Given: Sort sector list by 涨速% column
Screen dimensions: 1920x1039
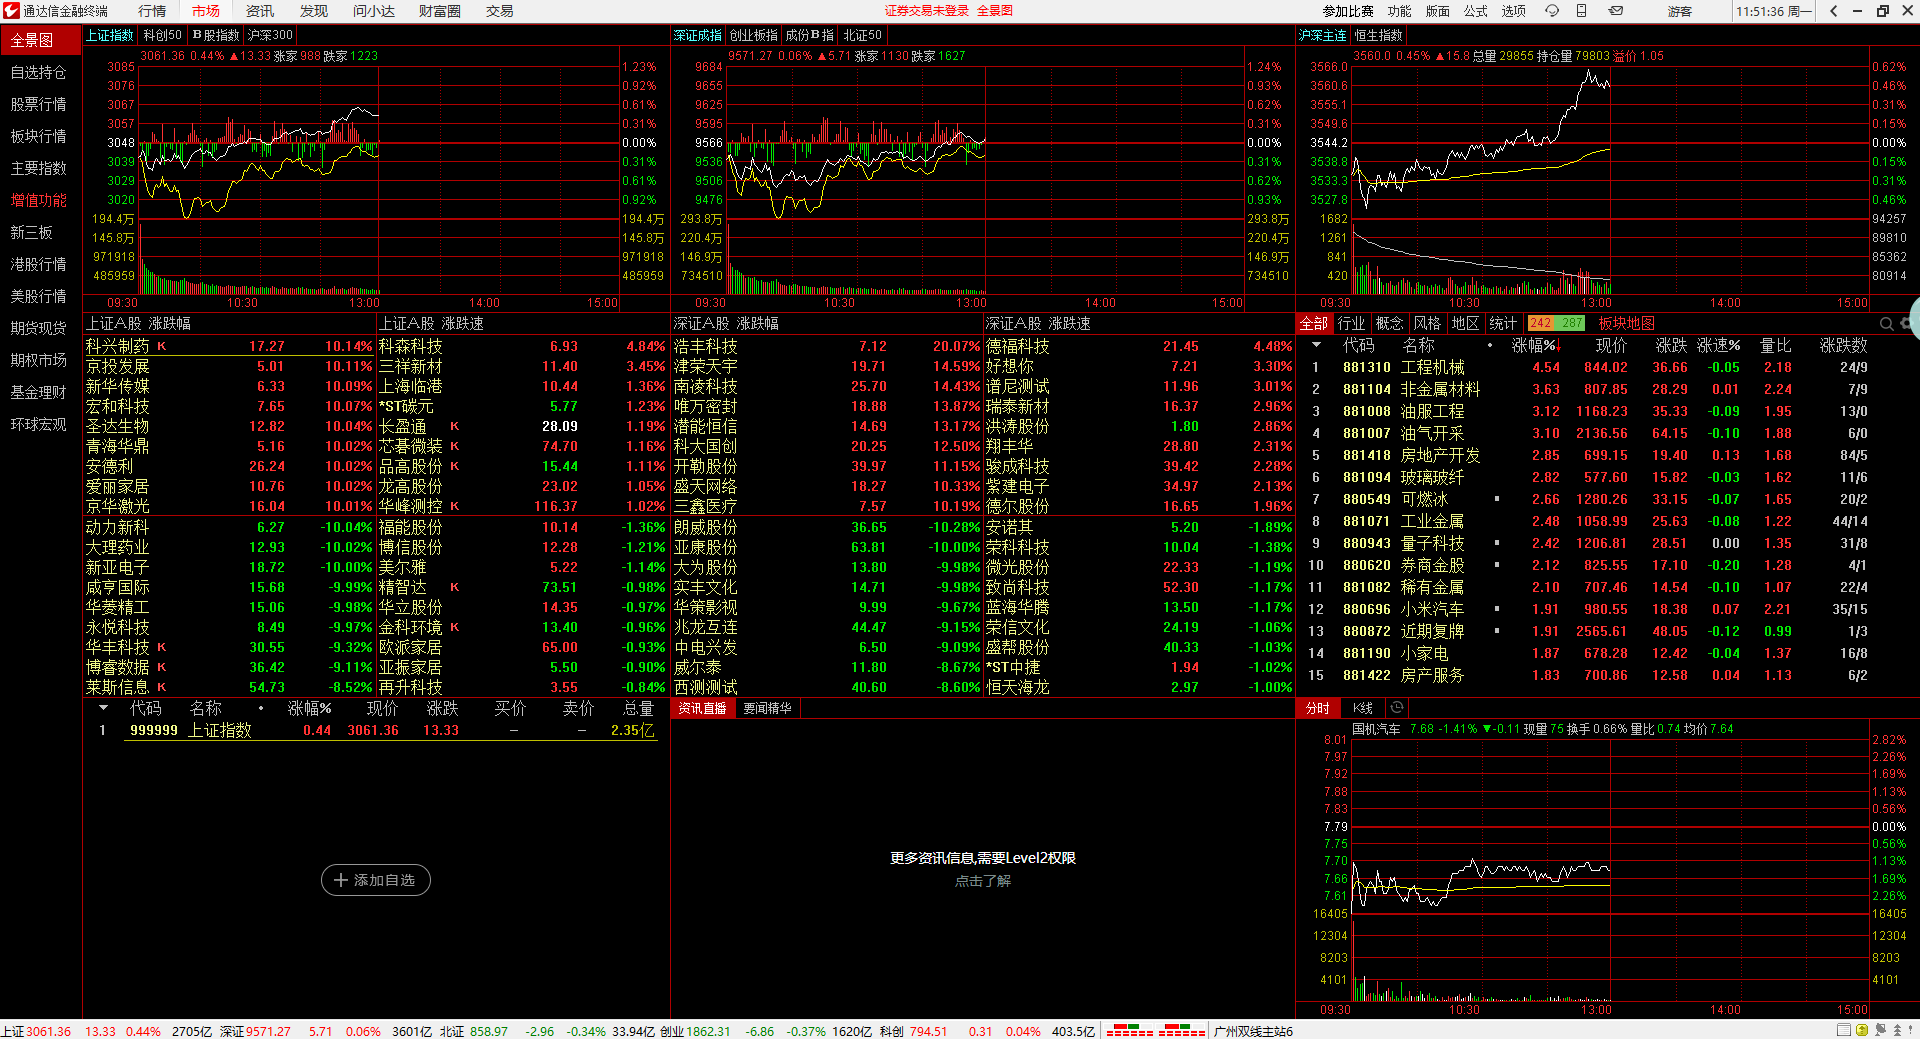Looking at the screenshot, I should (1719, 345).
